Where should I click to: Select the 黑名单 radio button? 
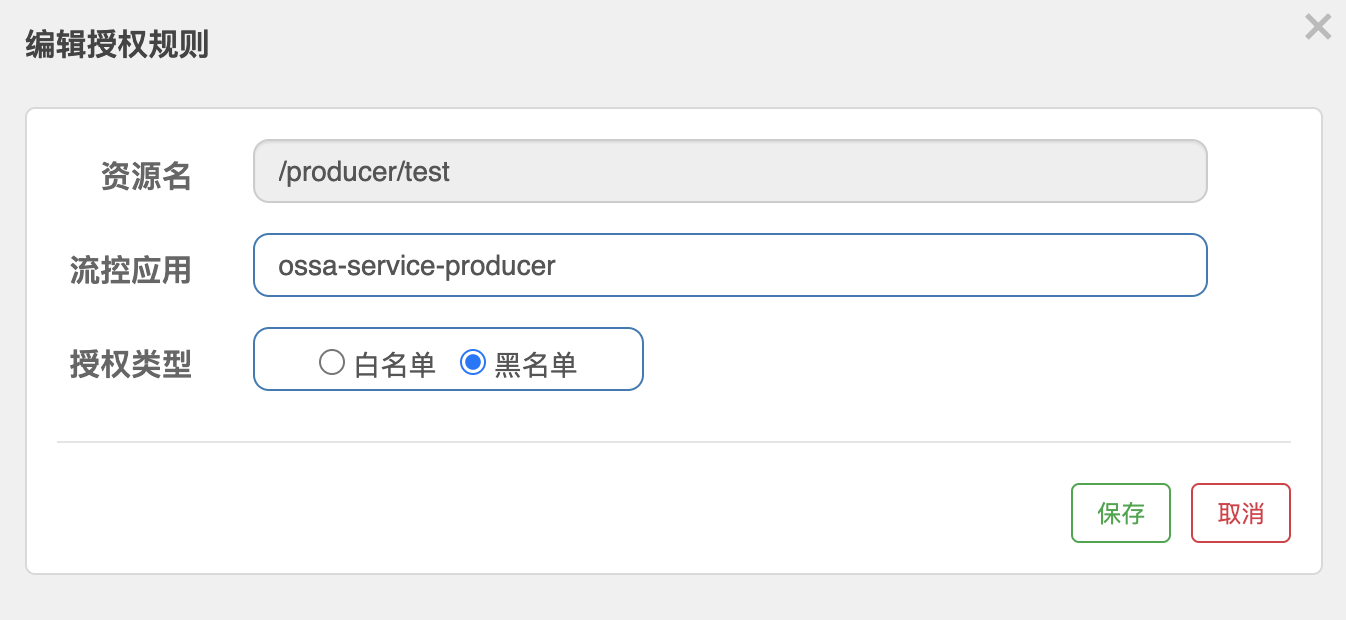(473, 362)
